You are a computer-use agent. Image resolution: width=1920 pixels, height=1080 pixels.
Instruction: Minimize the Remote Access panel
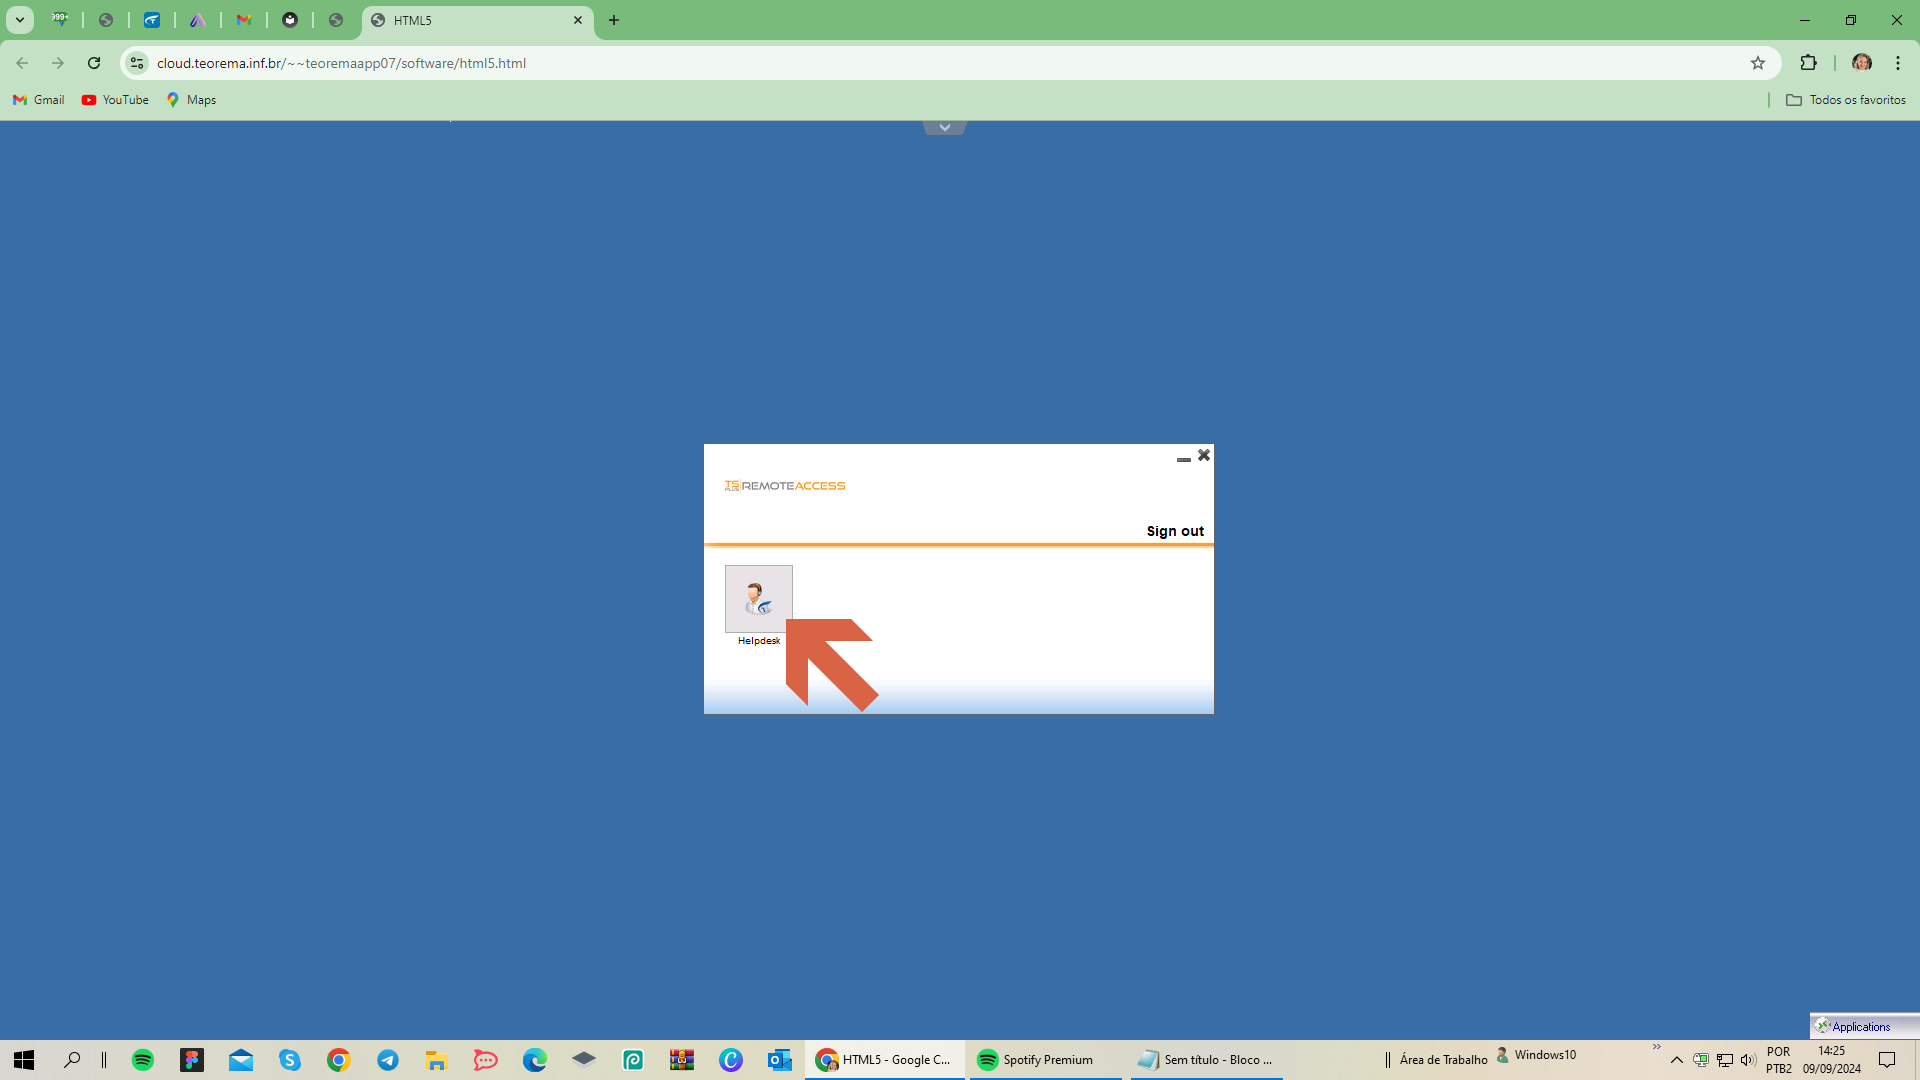coord(1184,459)
